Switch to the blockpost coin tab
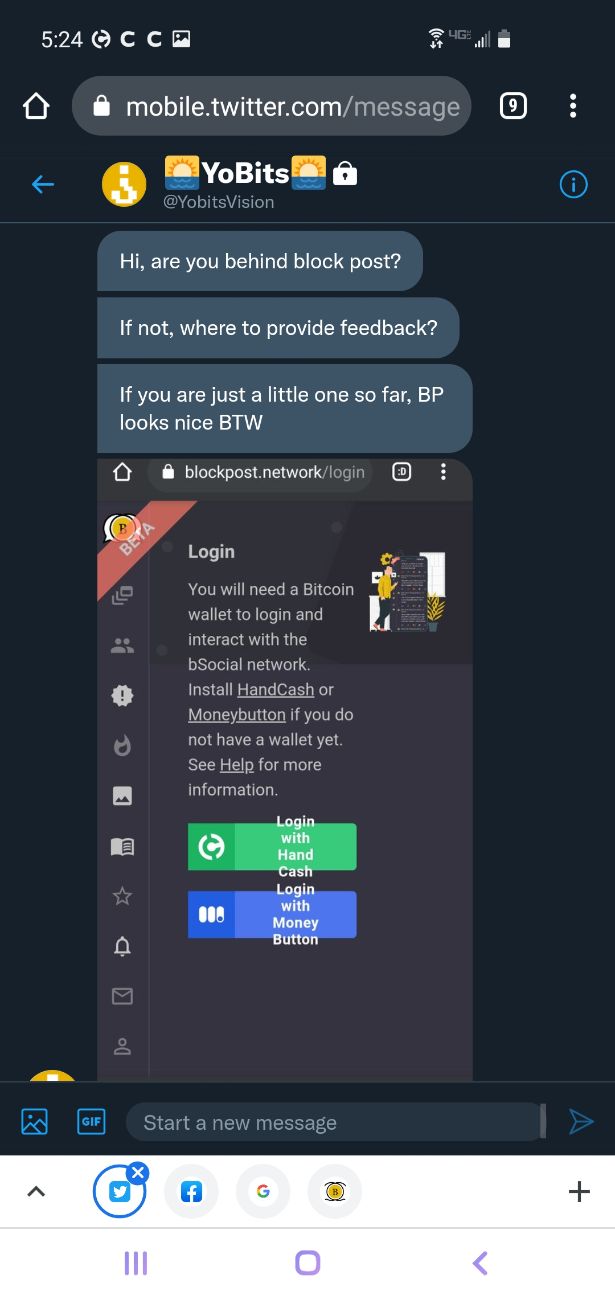This screenshot has width=615, height=1299. (x=335, y=1191)
